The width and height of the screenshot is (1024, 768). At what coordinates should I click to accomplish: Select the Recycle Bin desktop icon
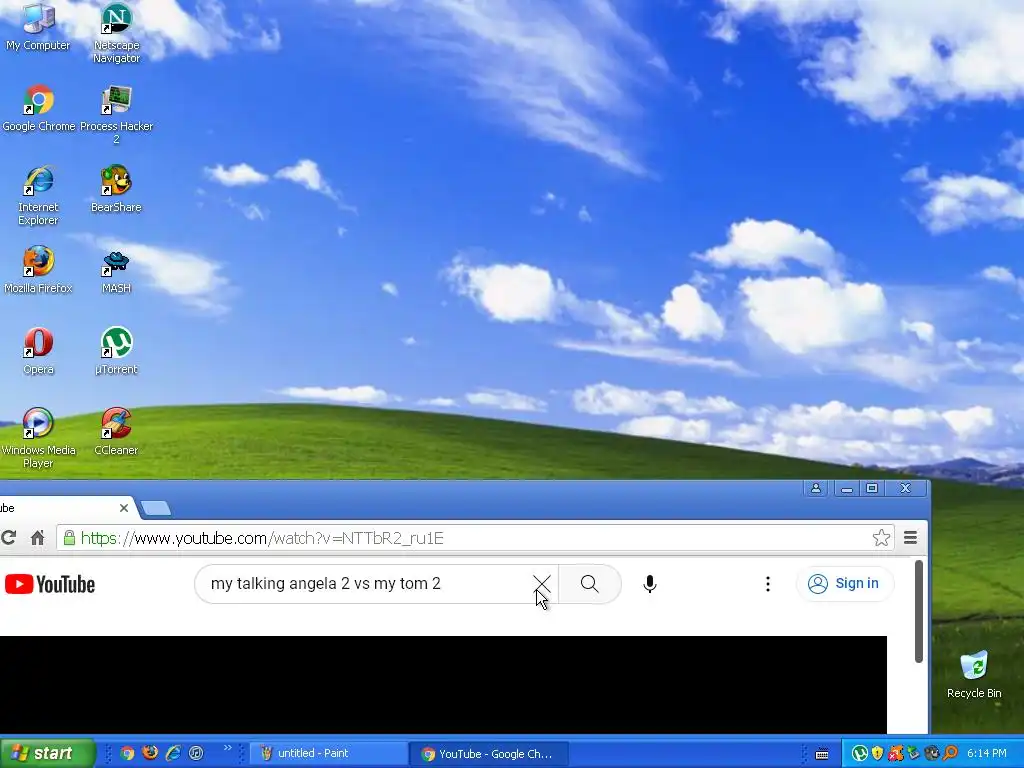pos(974,675)
